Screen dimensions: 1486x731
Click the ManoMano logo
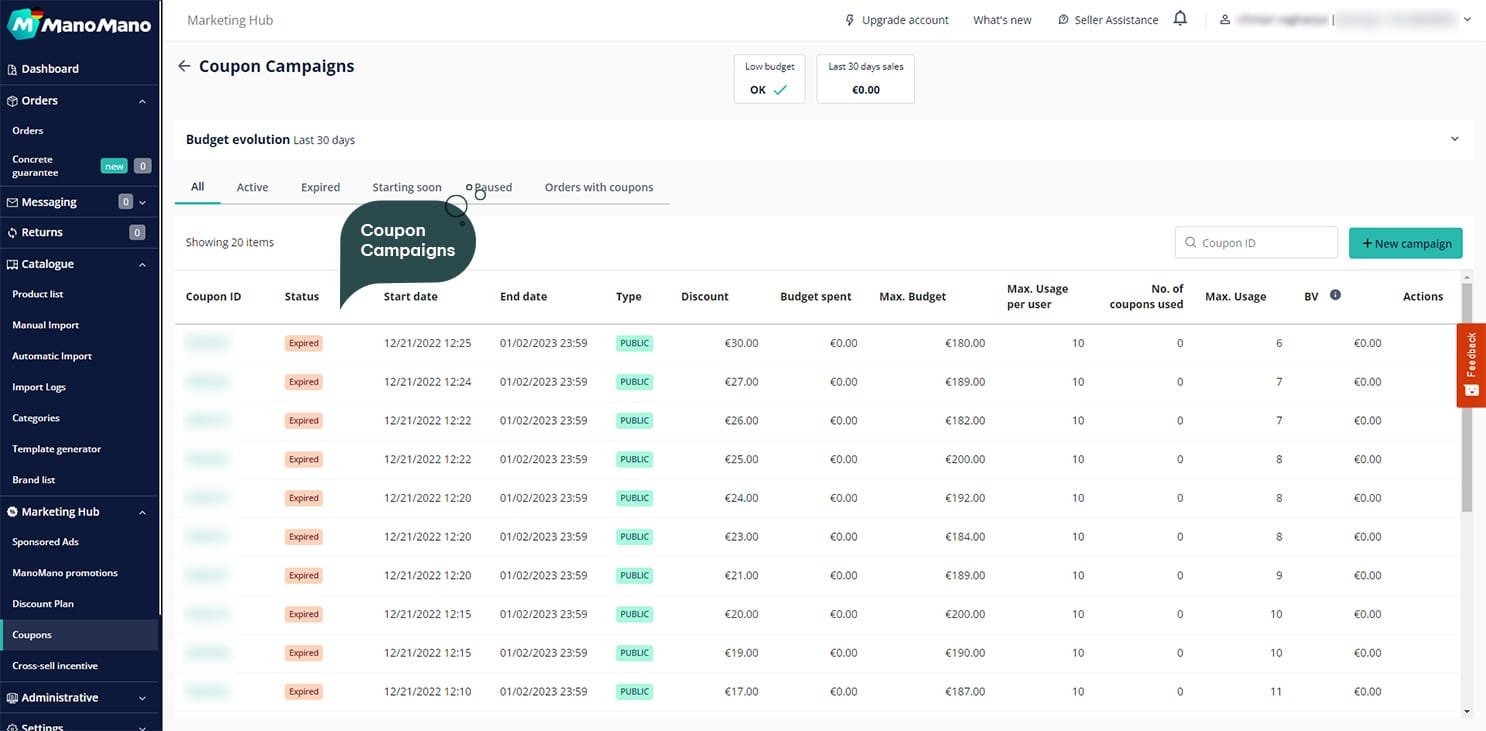80,23
